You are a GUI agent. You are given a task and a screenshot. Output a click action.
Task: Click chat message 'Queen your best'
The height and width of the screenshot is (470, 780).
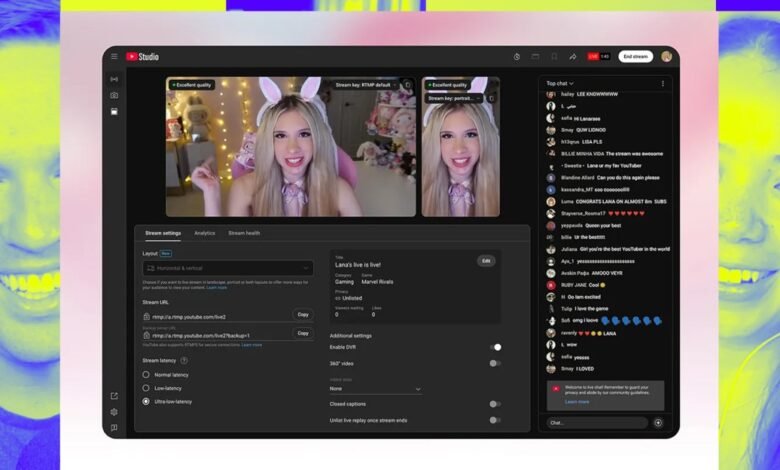point(603,225)
